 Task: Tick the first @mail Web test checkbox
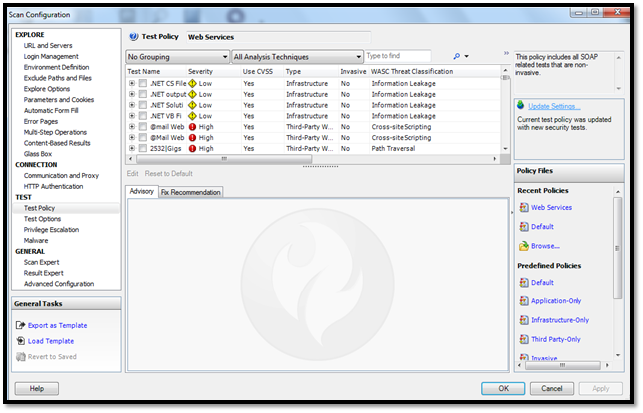[143, 127]
